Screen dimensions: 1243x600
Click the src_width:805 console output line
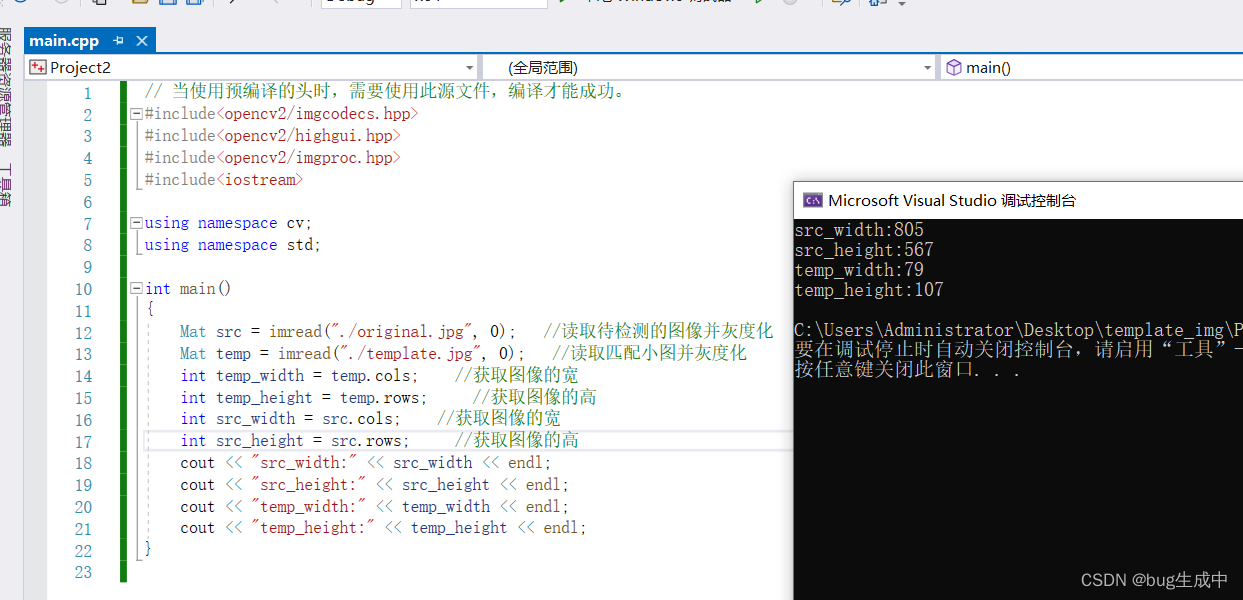point(859,230)
